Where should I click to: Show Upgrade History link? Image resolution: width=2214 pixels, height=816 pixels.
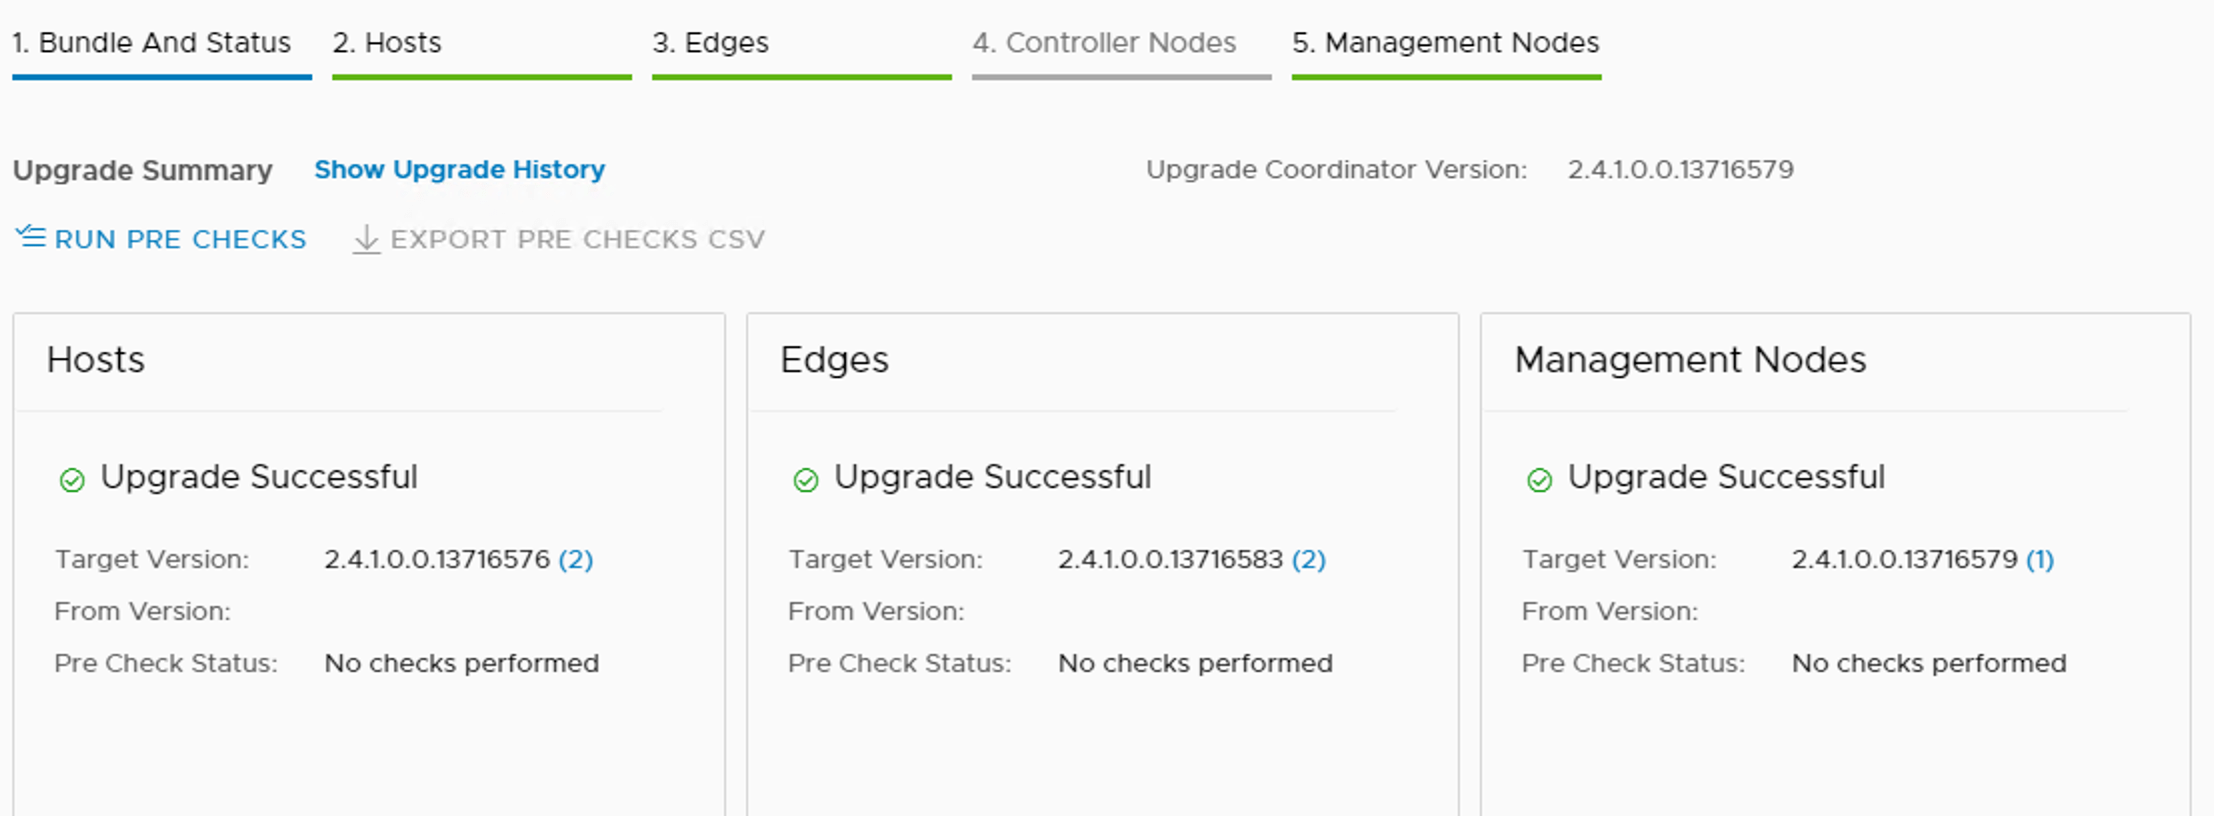click(460, 170)
